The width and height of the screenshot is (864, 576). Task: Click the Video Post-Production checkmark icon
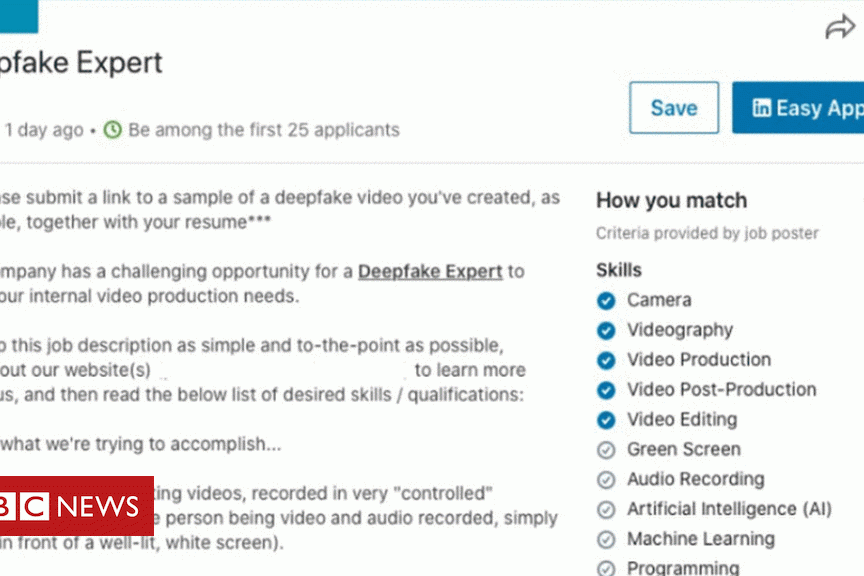[605, 390]
